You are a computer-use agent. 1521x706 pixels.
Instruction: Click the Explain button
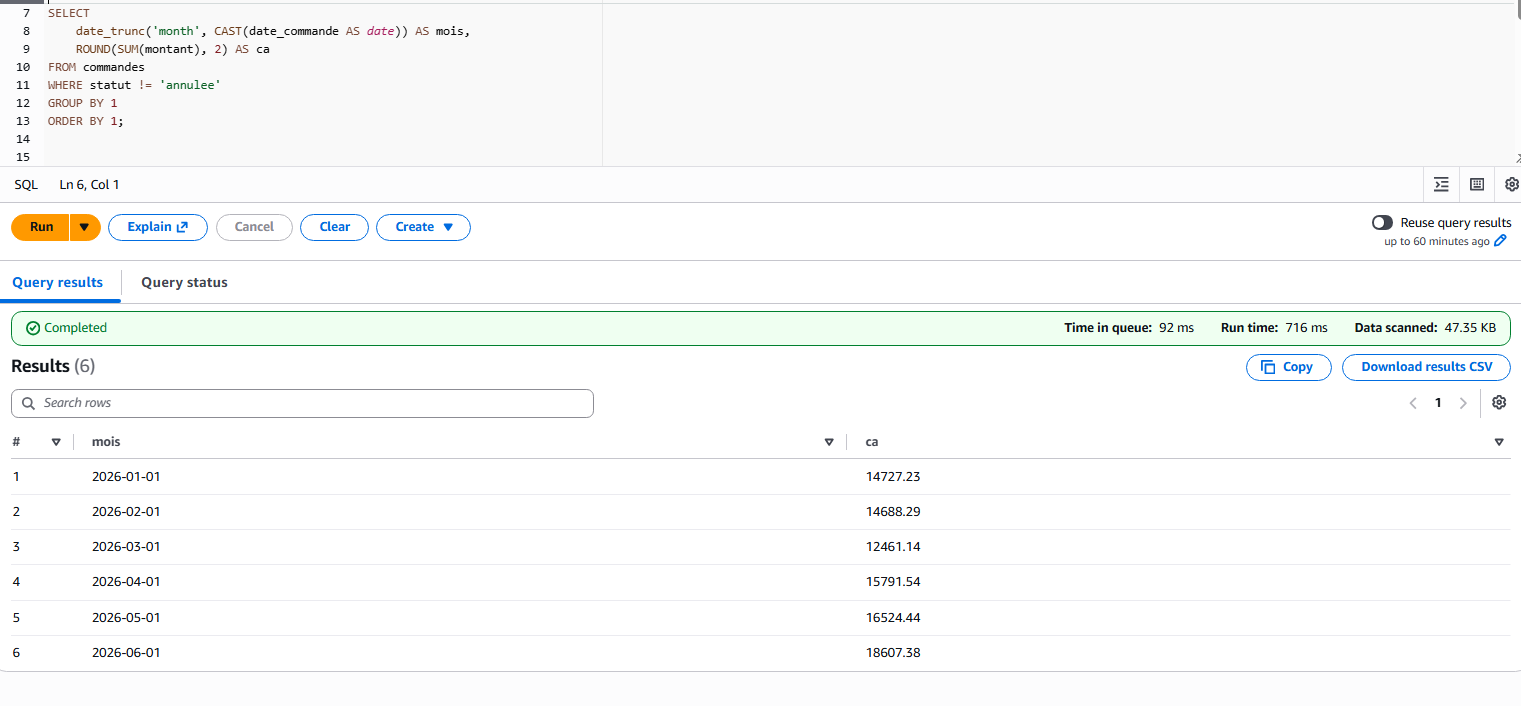(158, 227)
